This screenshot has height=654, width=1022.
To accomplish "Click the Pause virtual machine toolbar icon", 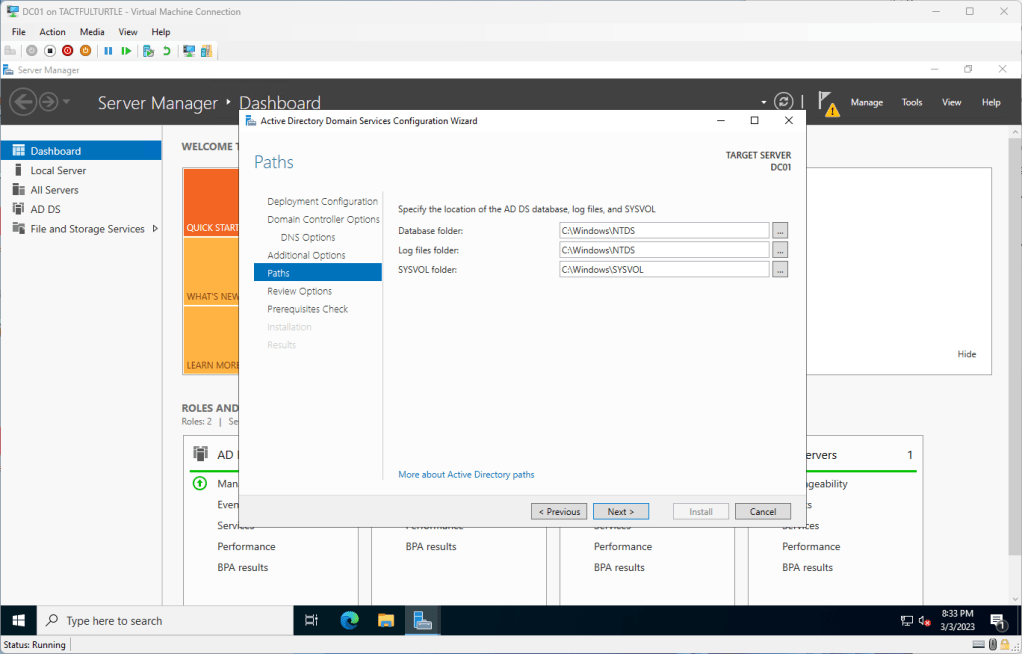I will (108, 51).
